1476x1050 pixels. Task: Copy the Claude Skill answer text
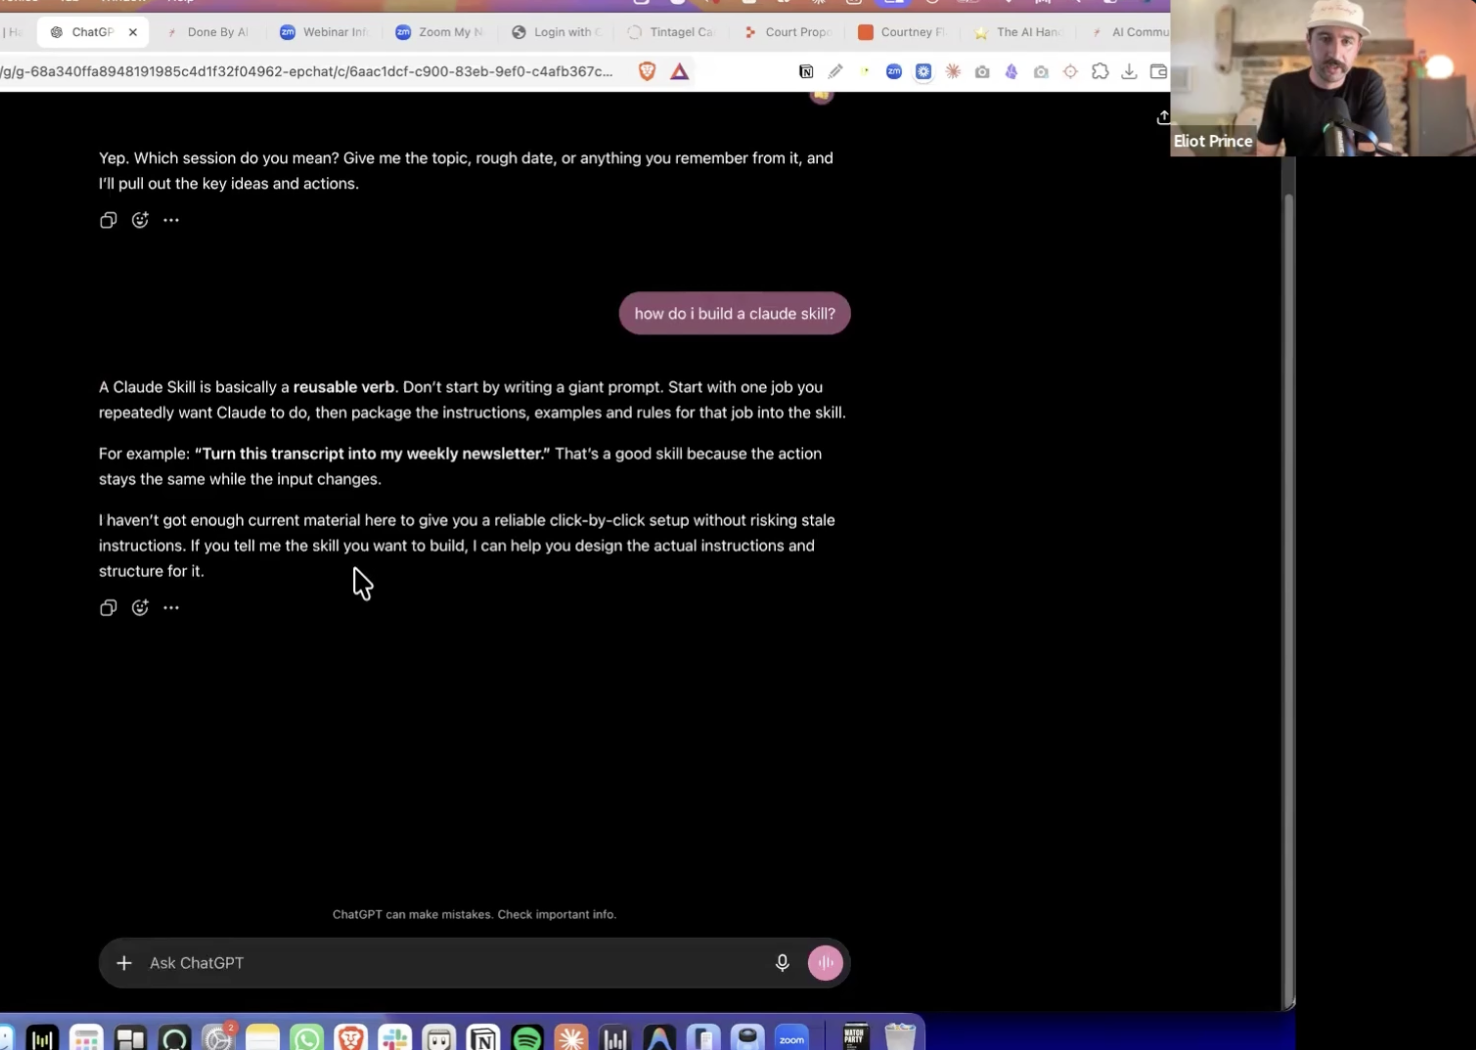point(108,608)
